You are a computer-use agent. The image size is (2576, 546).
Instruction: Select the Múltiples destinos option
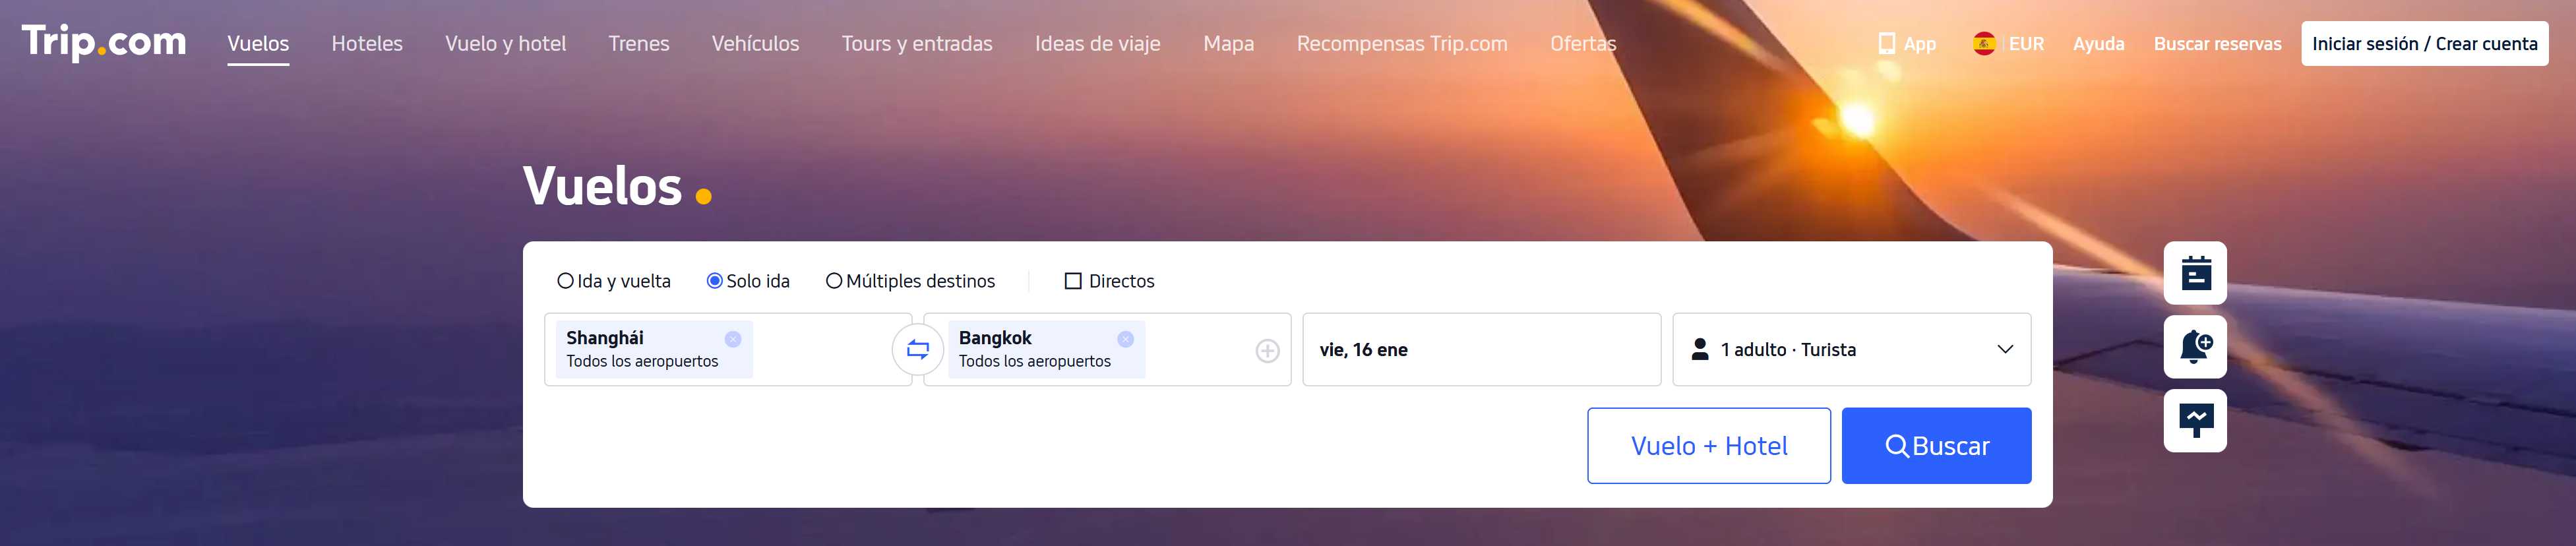coord(834,281)
